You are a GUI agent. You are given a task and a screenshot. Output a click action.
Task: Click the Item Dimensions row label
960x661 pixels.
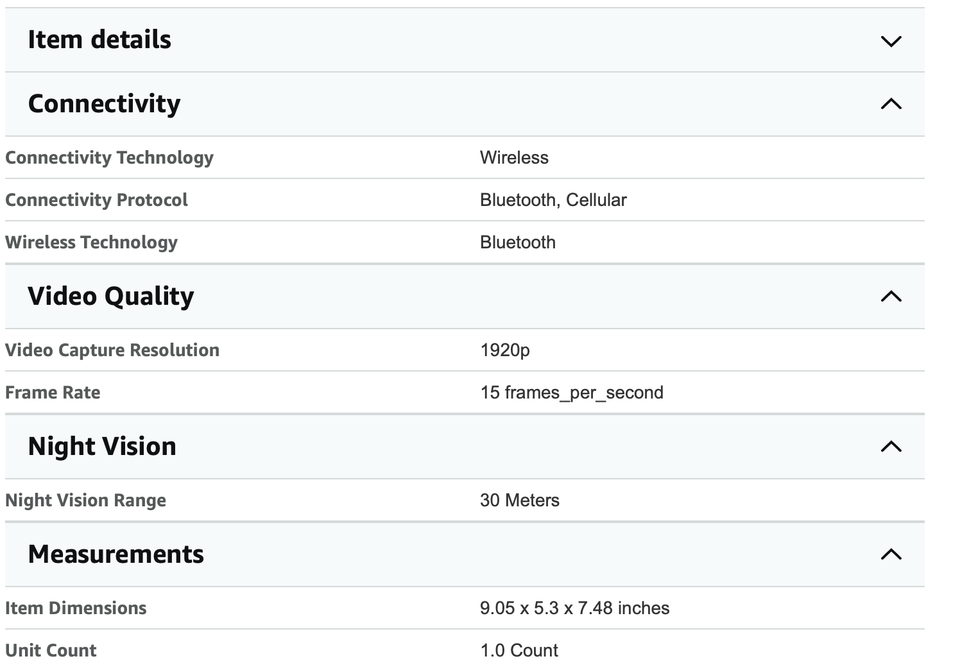76,608
